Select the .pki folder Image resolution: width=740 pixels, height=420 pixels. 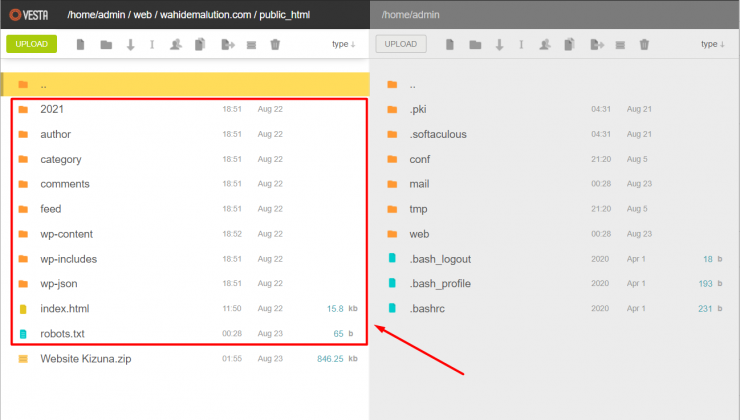(555, 109)
